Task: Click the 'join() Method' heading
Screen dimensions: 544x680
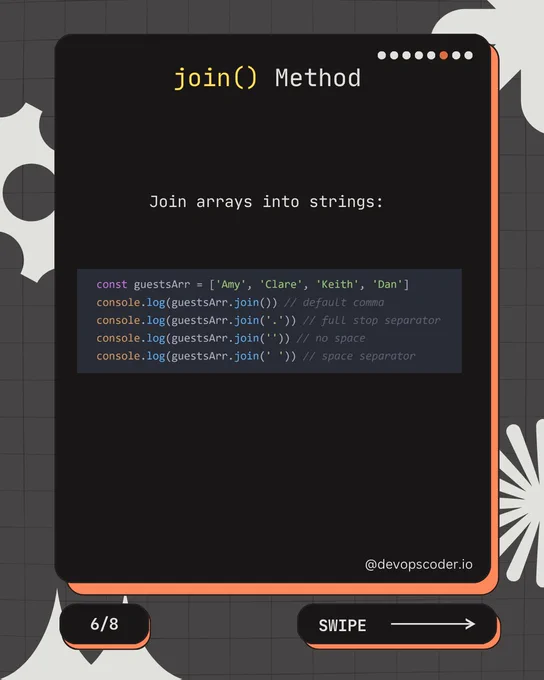Action: tap(267, 78)
